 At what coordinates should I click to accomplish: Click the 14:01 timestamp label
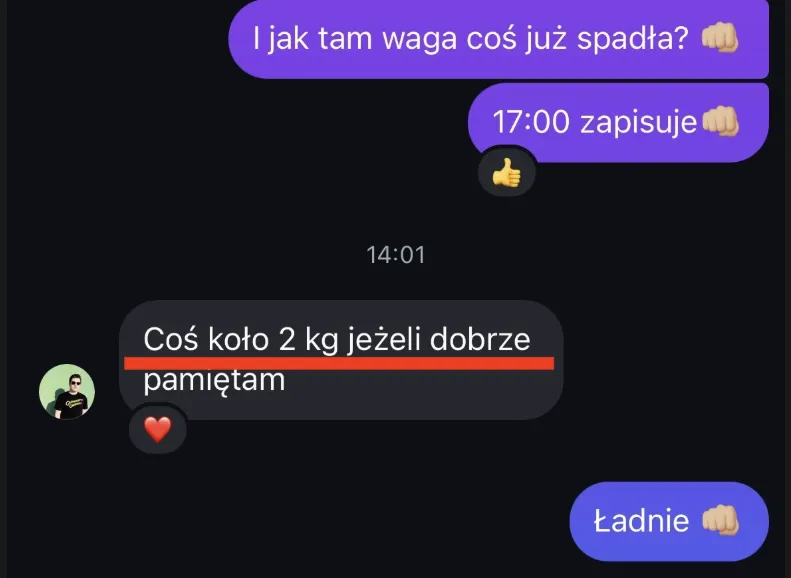(396, 255)
